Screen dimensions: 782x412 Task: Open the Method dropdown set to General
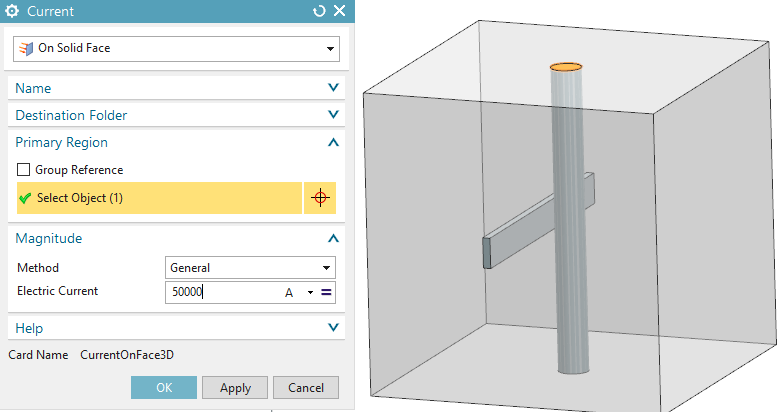coord(249,268)
